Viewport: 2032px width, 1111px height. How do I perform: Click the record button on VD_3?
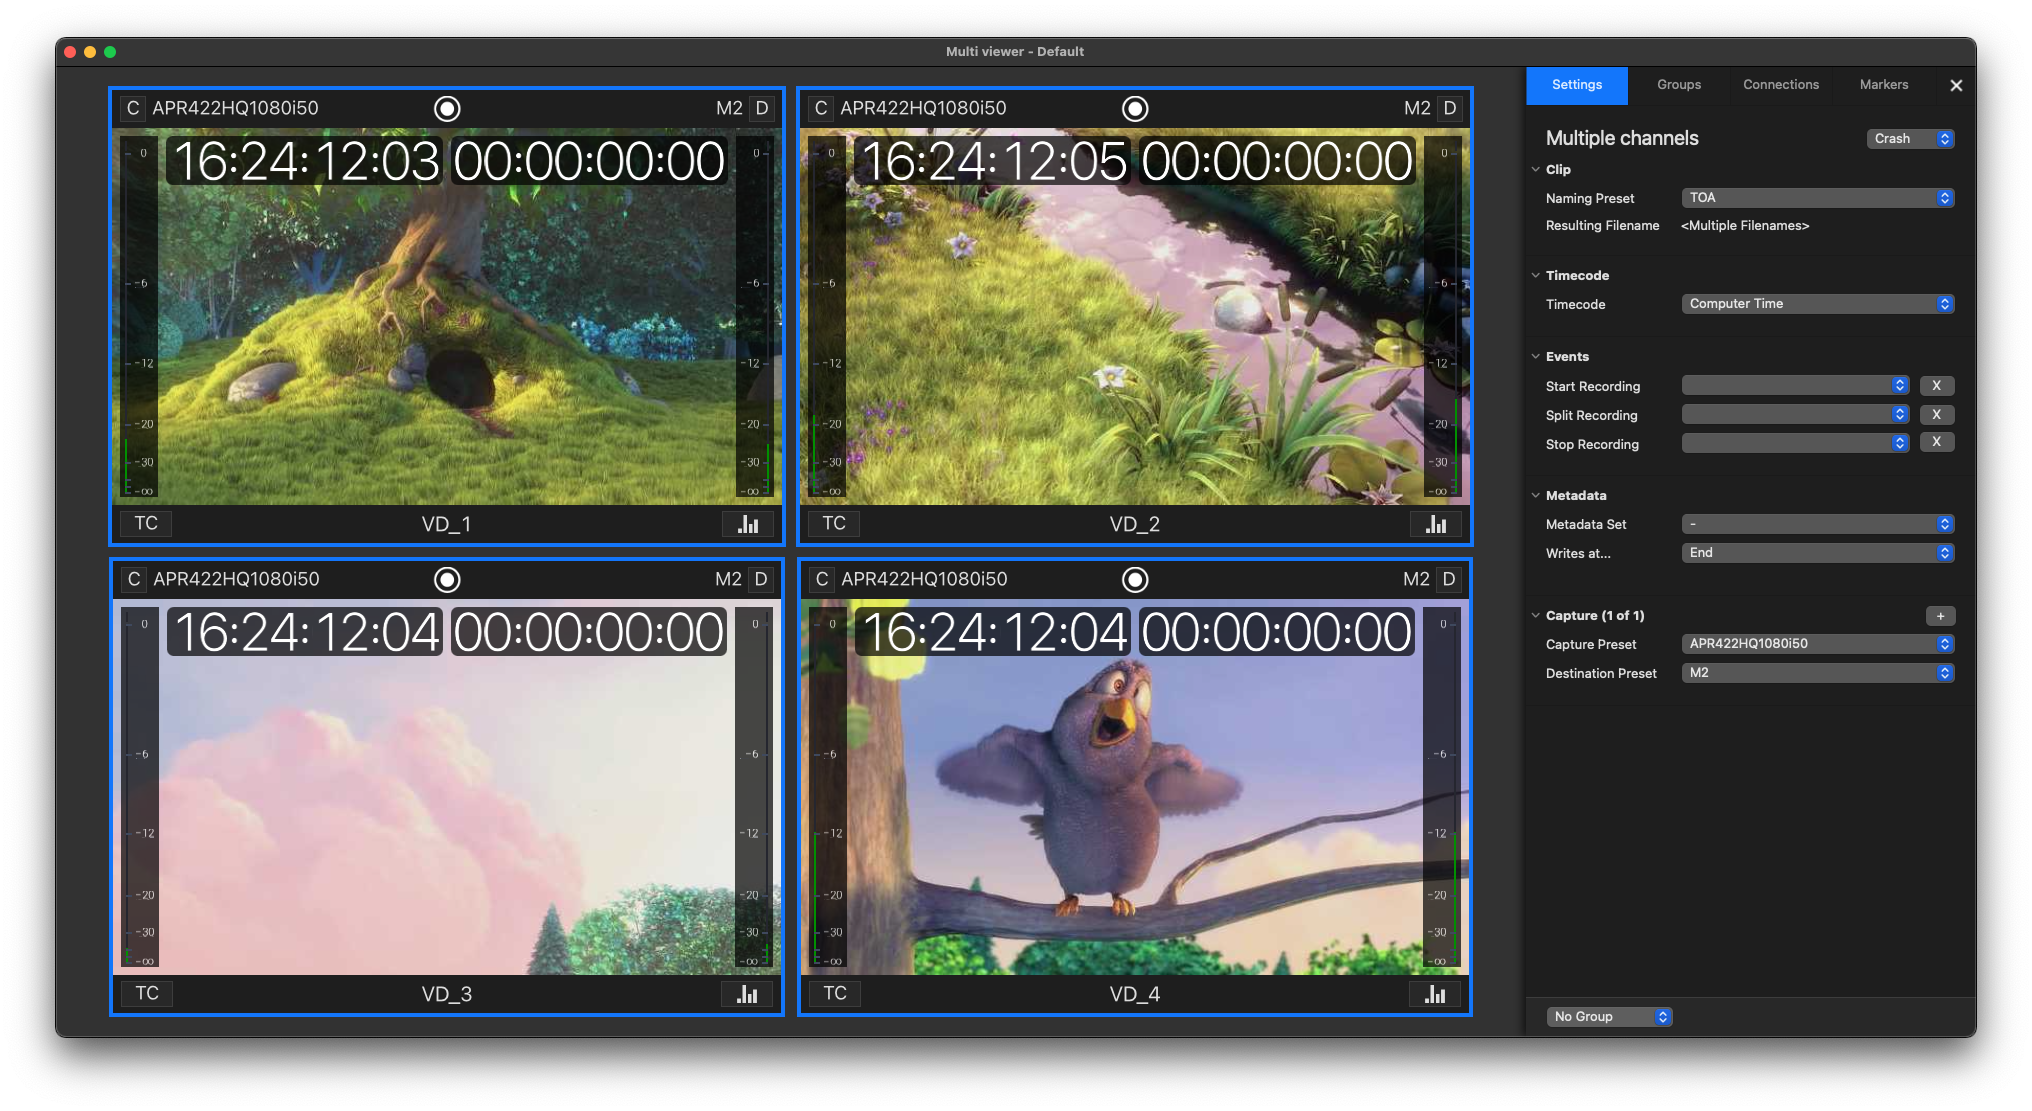point(447,579)
